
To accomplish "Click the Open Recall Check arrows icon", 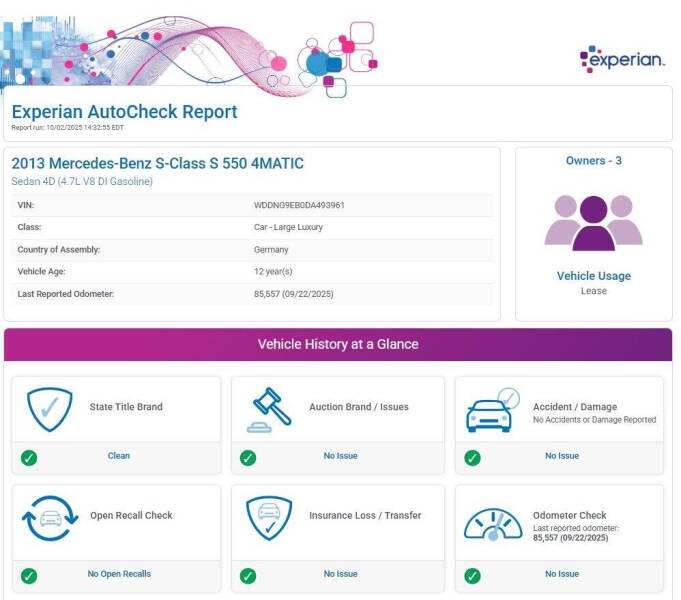I will pyautogui.click(x=49, y=519).
